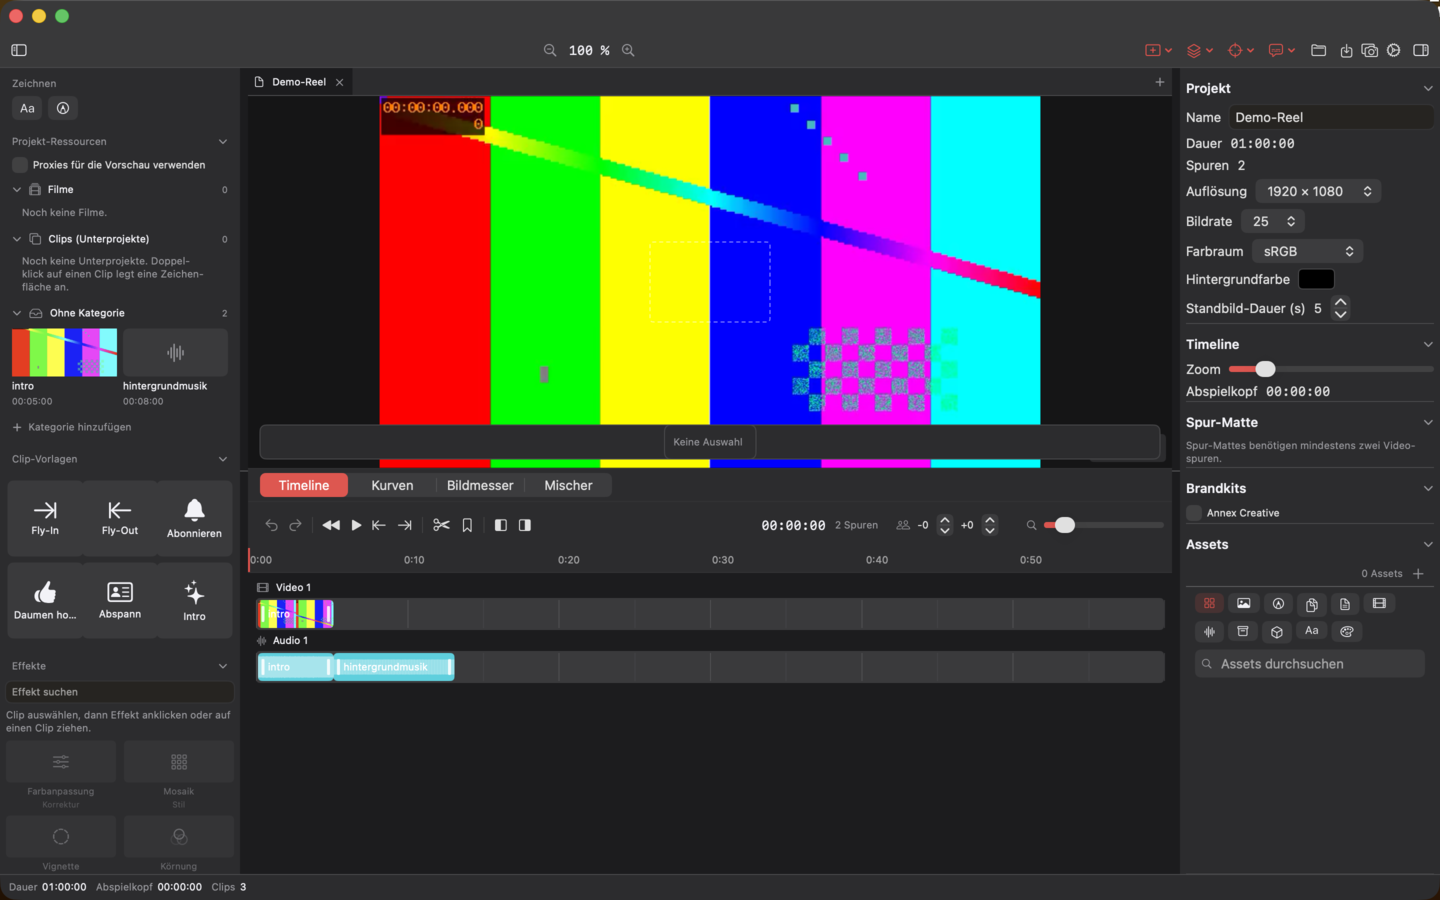Switch to the Kurven tab
1440x900 pixels.
point(392,485)
